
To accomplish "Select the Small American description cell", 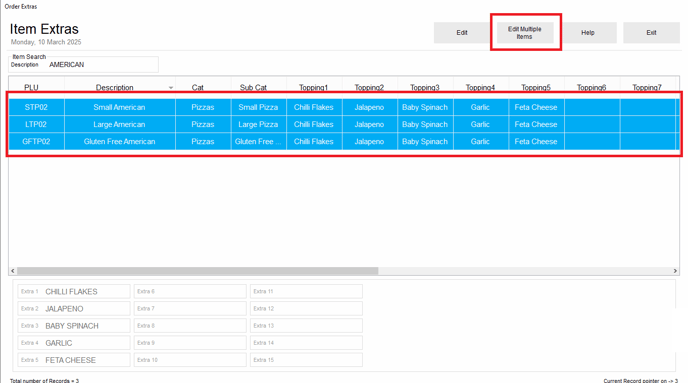I will 120,107.
